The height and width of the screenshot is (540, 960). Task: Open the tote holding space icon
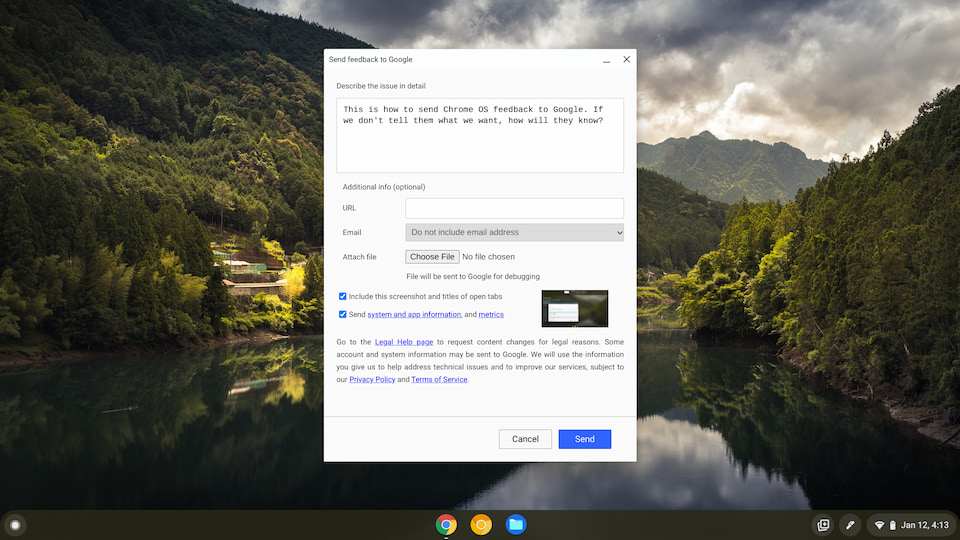point(823,525)
